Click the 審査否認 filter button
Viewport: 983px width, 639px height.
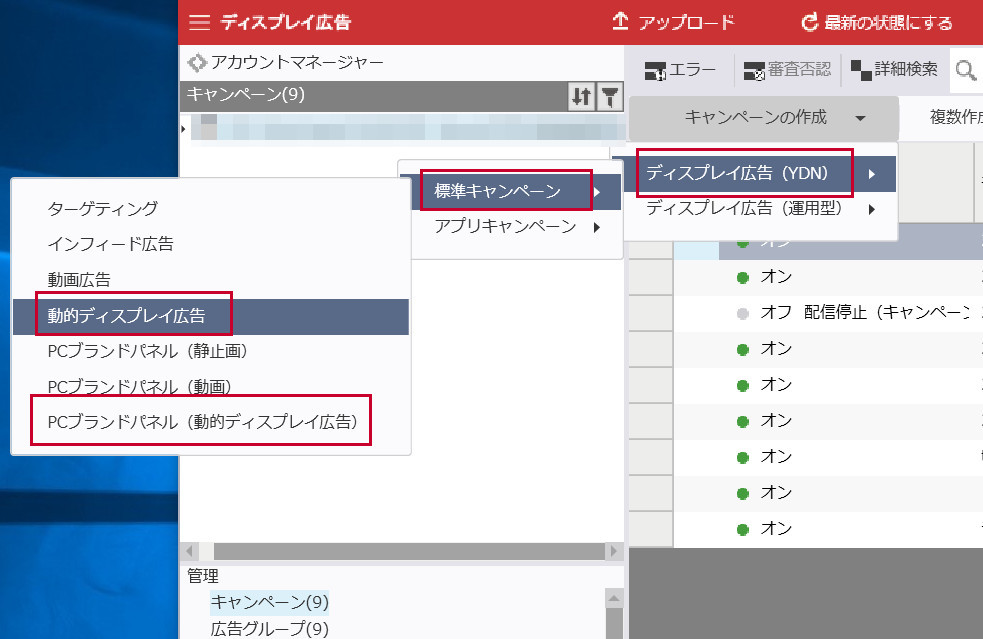pyautogui.click(x=787, y=70)
